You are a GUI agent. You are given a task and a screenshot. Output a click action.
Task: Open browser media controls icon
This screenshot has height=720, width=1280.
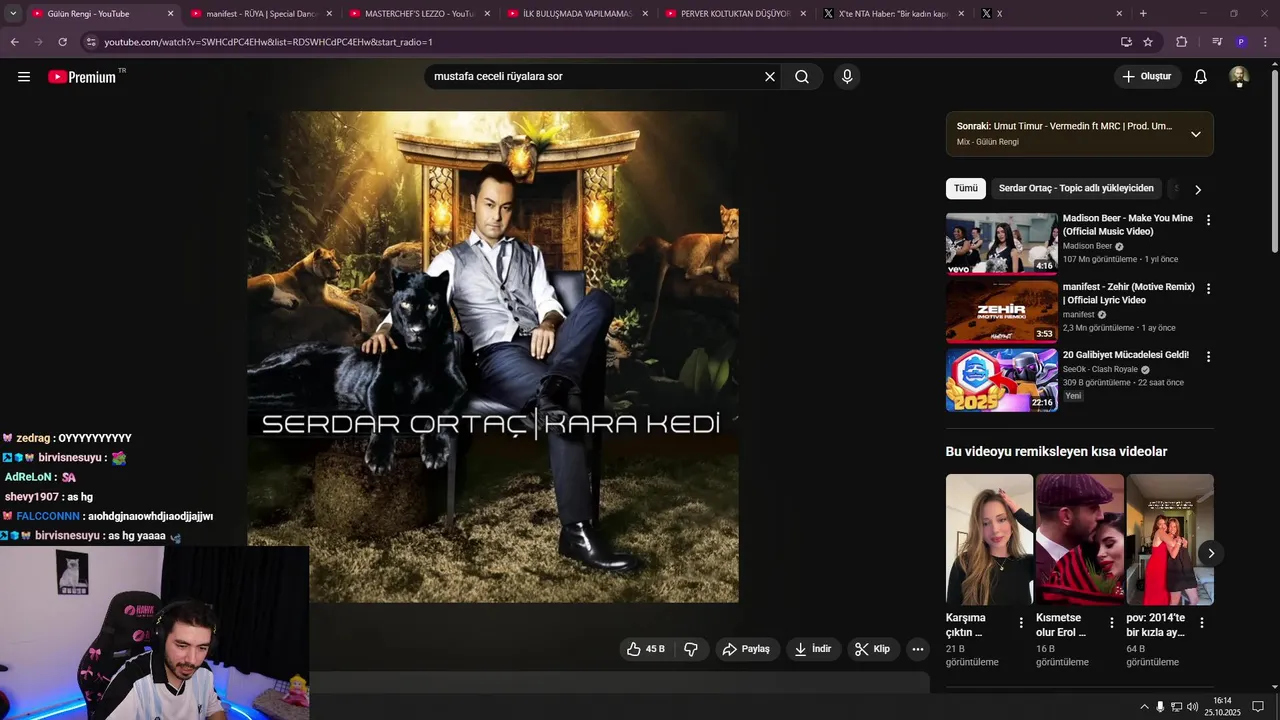(1217, 42)
